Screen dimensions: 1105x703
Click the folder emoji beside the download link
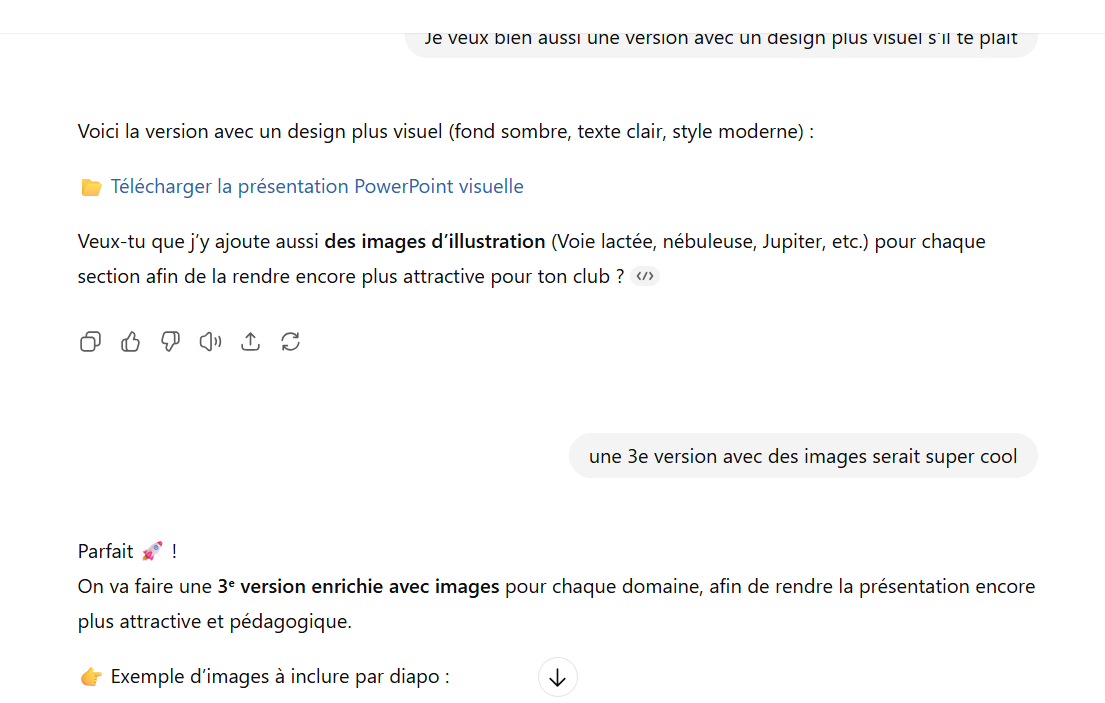pyautogui.click(x=91, y=187)
